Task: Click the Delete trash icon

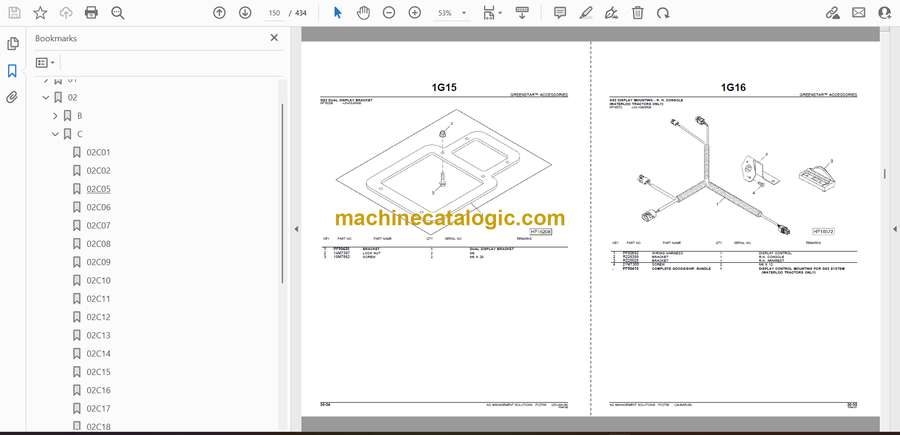Action: click(638, 13)
